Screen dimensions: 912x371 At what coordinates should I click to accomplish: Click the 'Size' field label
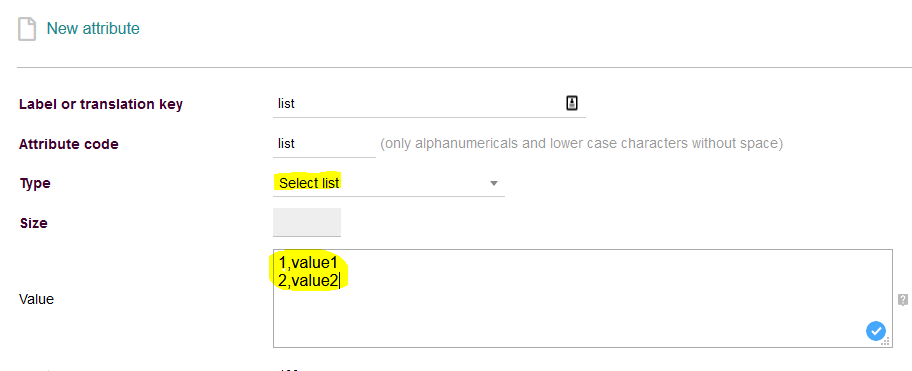(x=33, y=223)
